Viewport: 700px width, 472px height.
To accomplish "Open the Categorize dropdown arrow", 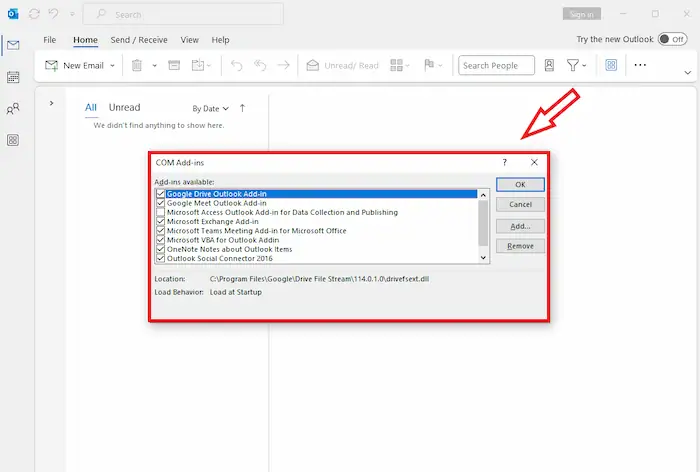I will [407, 66].
